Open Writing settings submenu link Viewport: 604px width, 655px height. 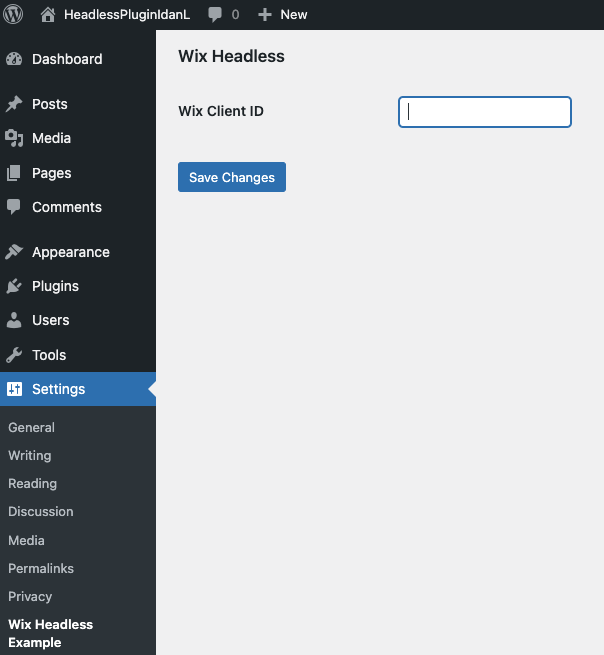coord(30,455)
